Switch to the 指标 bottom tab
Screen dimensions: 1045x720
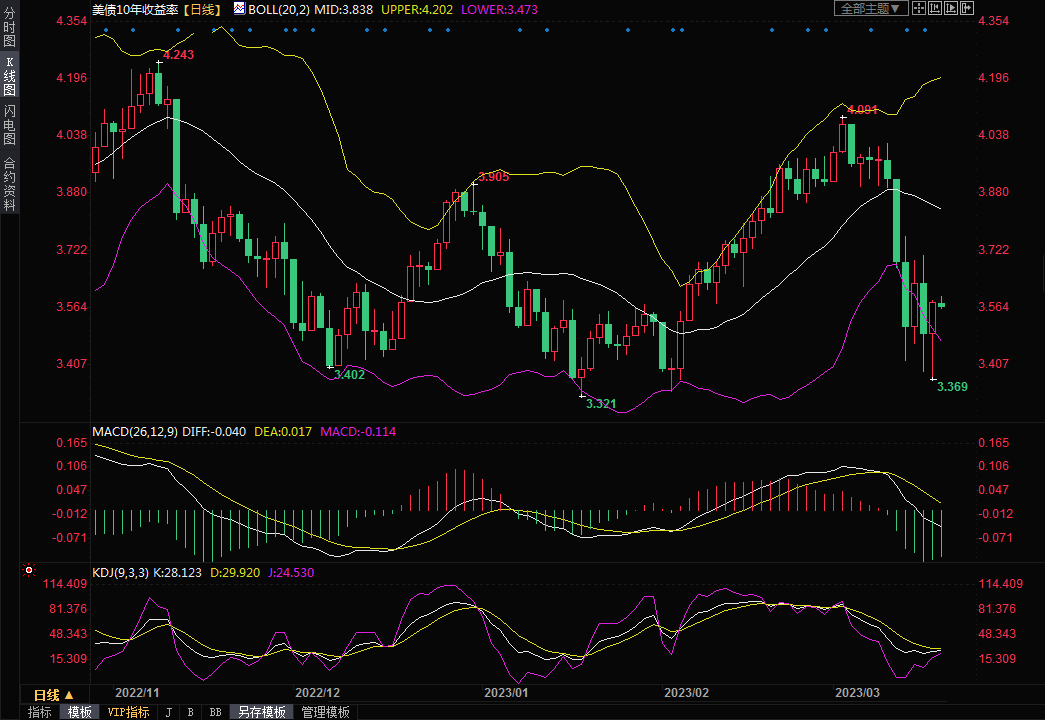[x=40, y=712]
